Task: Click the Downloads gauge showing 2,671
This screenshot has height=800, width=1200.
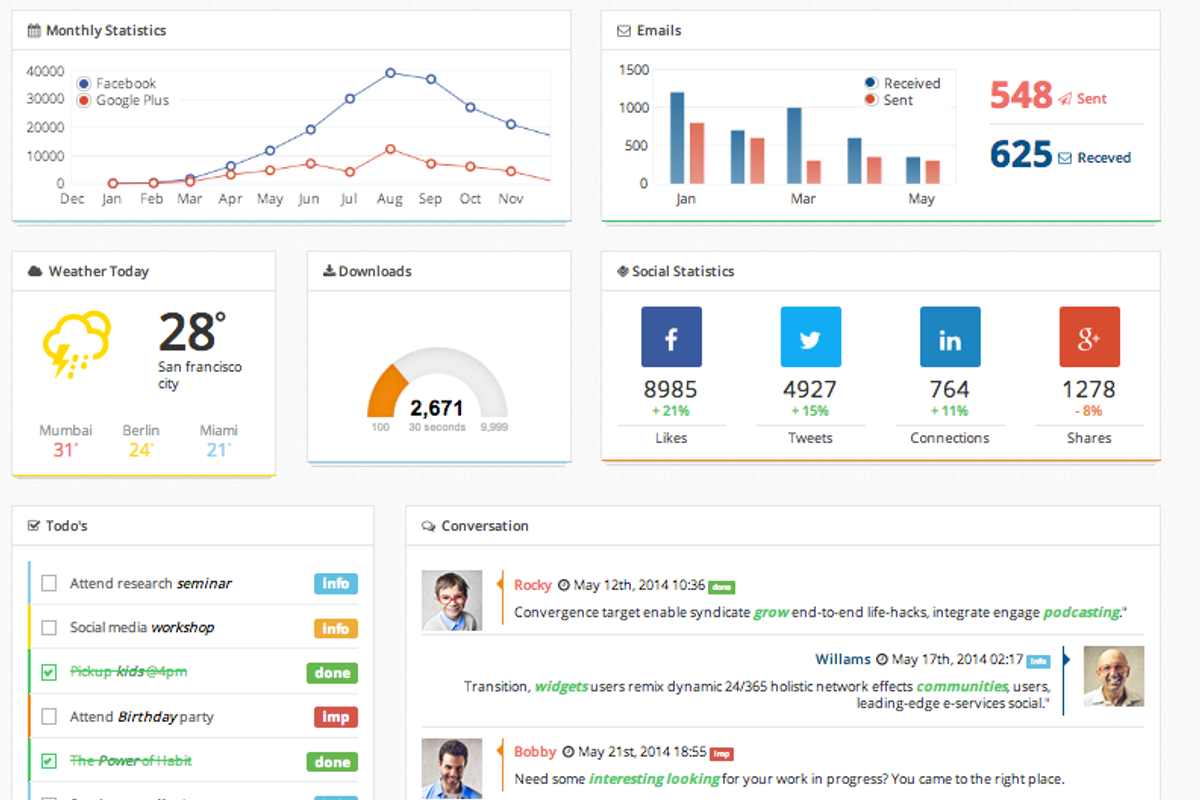Action: pos(437,390)
